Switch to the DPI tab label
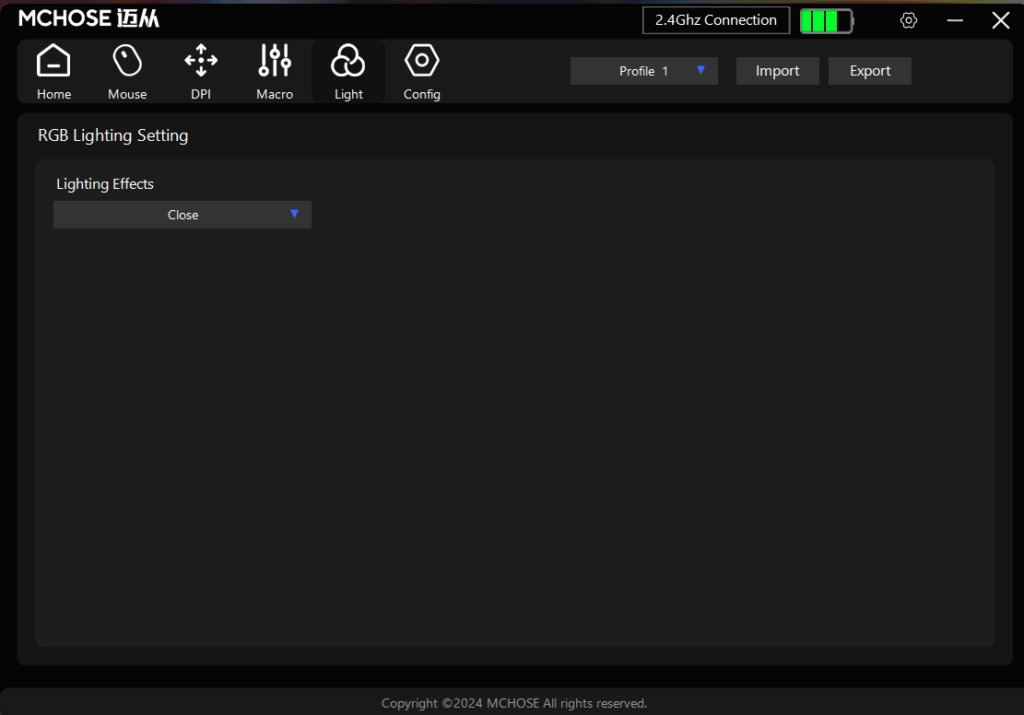This screenshot has height=715, width=1024. [201, 94]
